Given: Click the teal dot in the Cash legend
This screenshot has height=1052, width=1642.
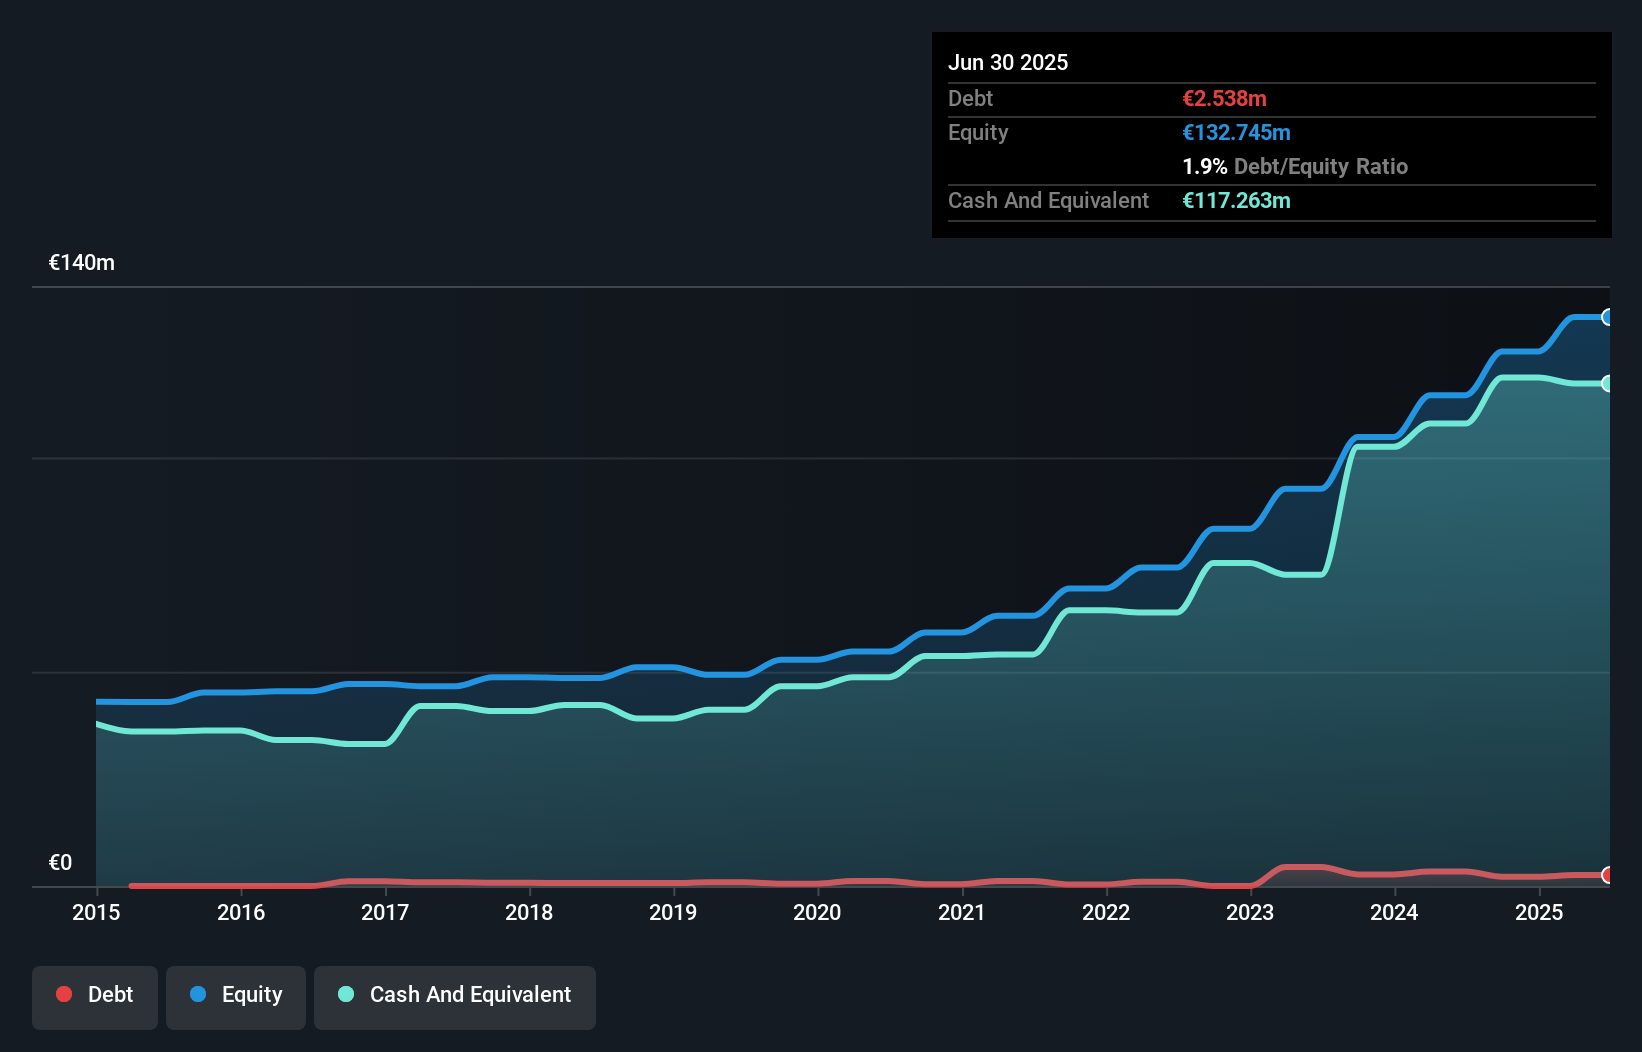Looking at the screenshot, I should [x=346, y=994].
